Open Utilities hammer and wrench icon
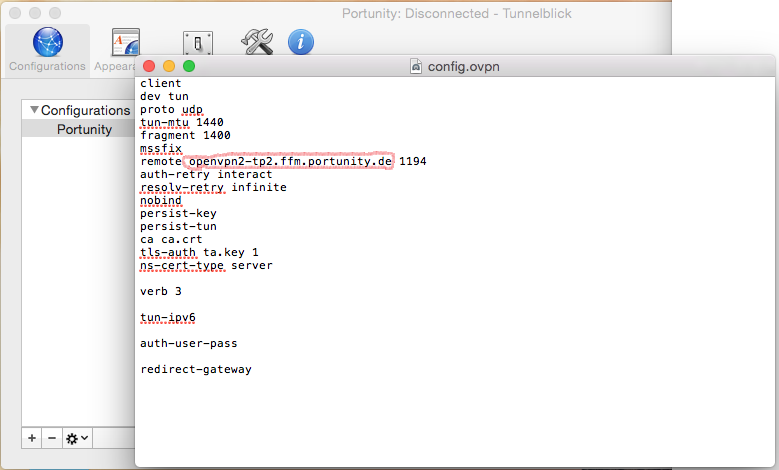Viewport: 779px width, 470px height. (x=257, y=41)
